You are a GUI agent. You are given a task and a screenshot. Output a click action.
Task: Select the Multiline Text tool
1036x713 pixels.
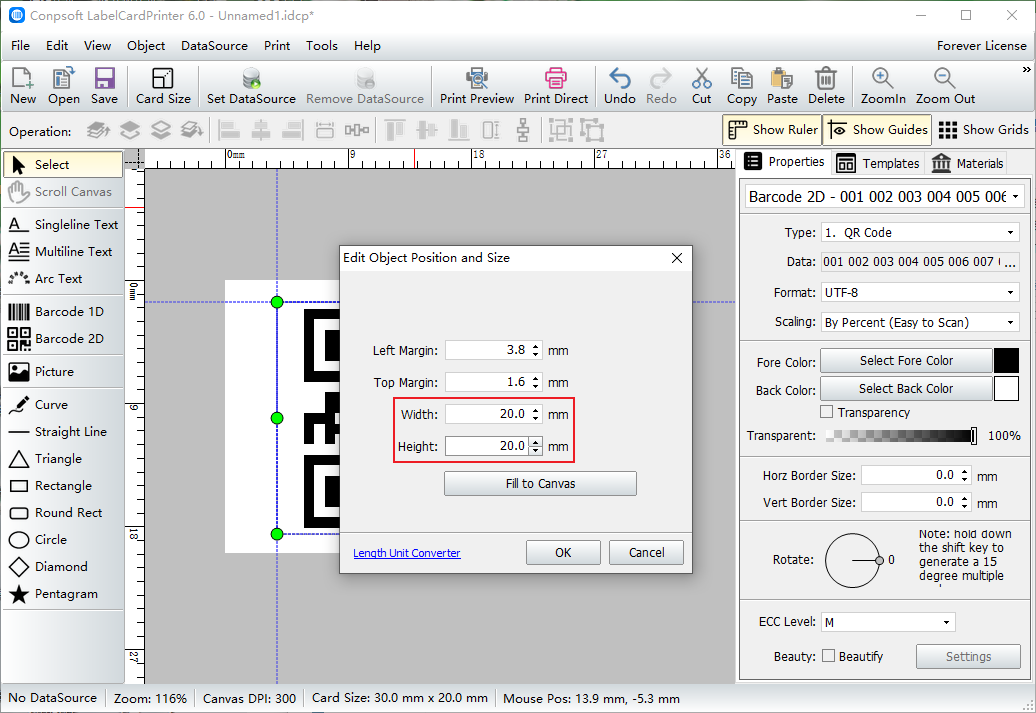coord(63,252)
